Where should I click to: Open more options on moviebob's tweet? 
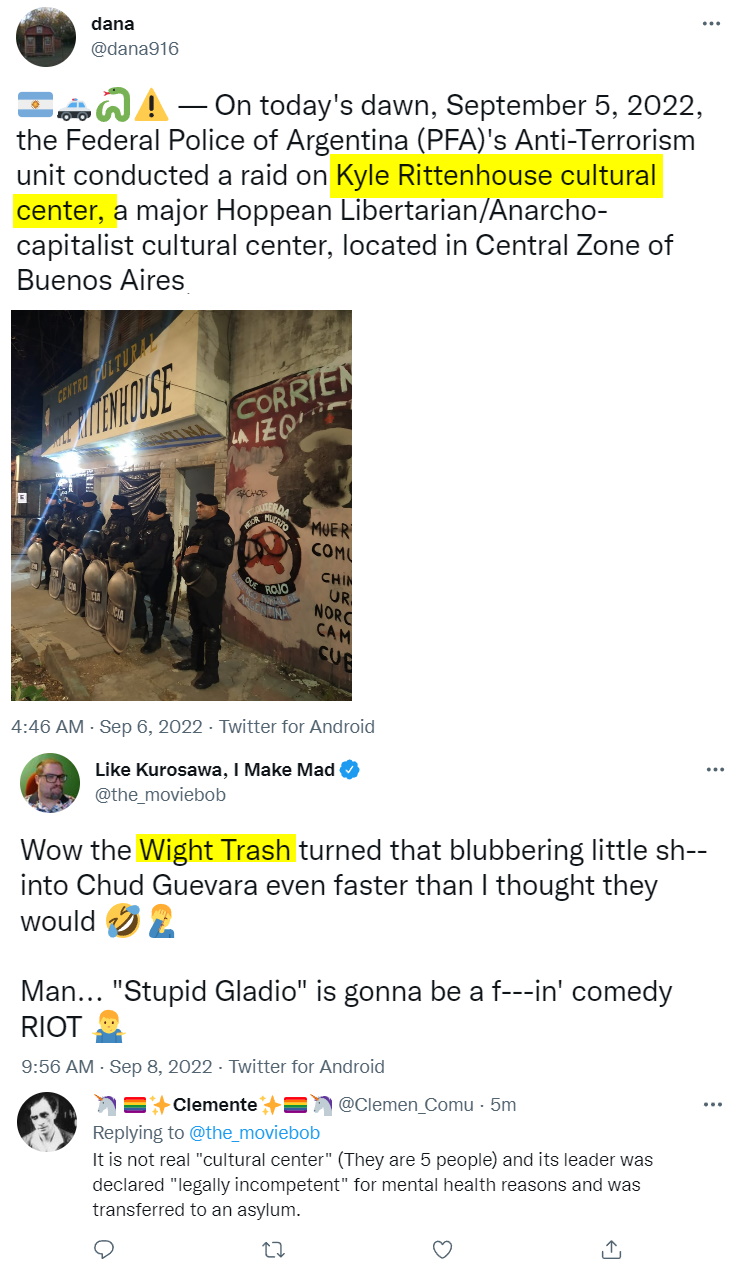coord(715,770)
